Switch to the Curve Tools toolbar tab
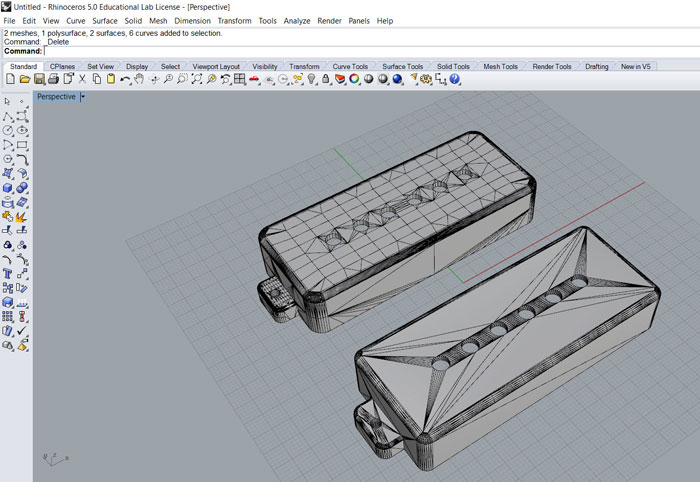 (x=350, y=66)
